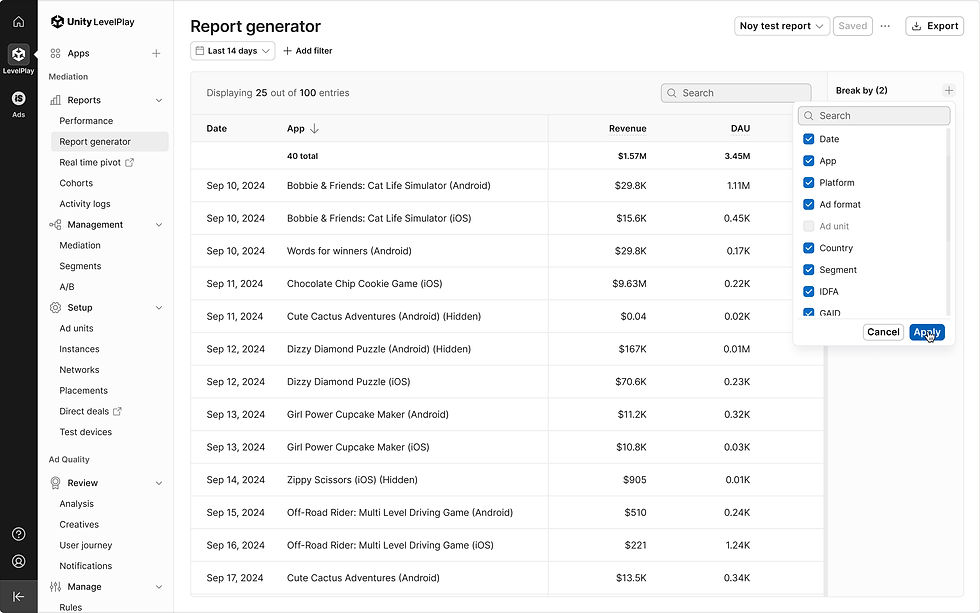980x613 pixels.
Task: Click the magnifier icon in popup search
Action: 809,116
